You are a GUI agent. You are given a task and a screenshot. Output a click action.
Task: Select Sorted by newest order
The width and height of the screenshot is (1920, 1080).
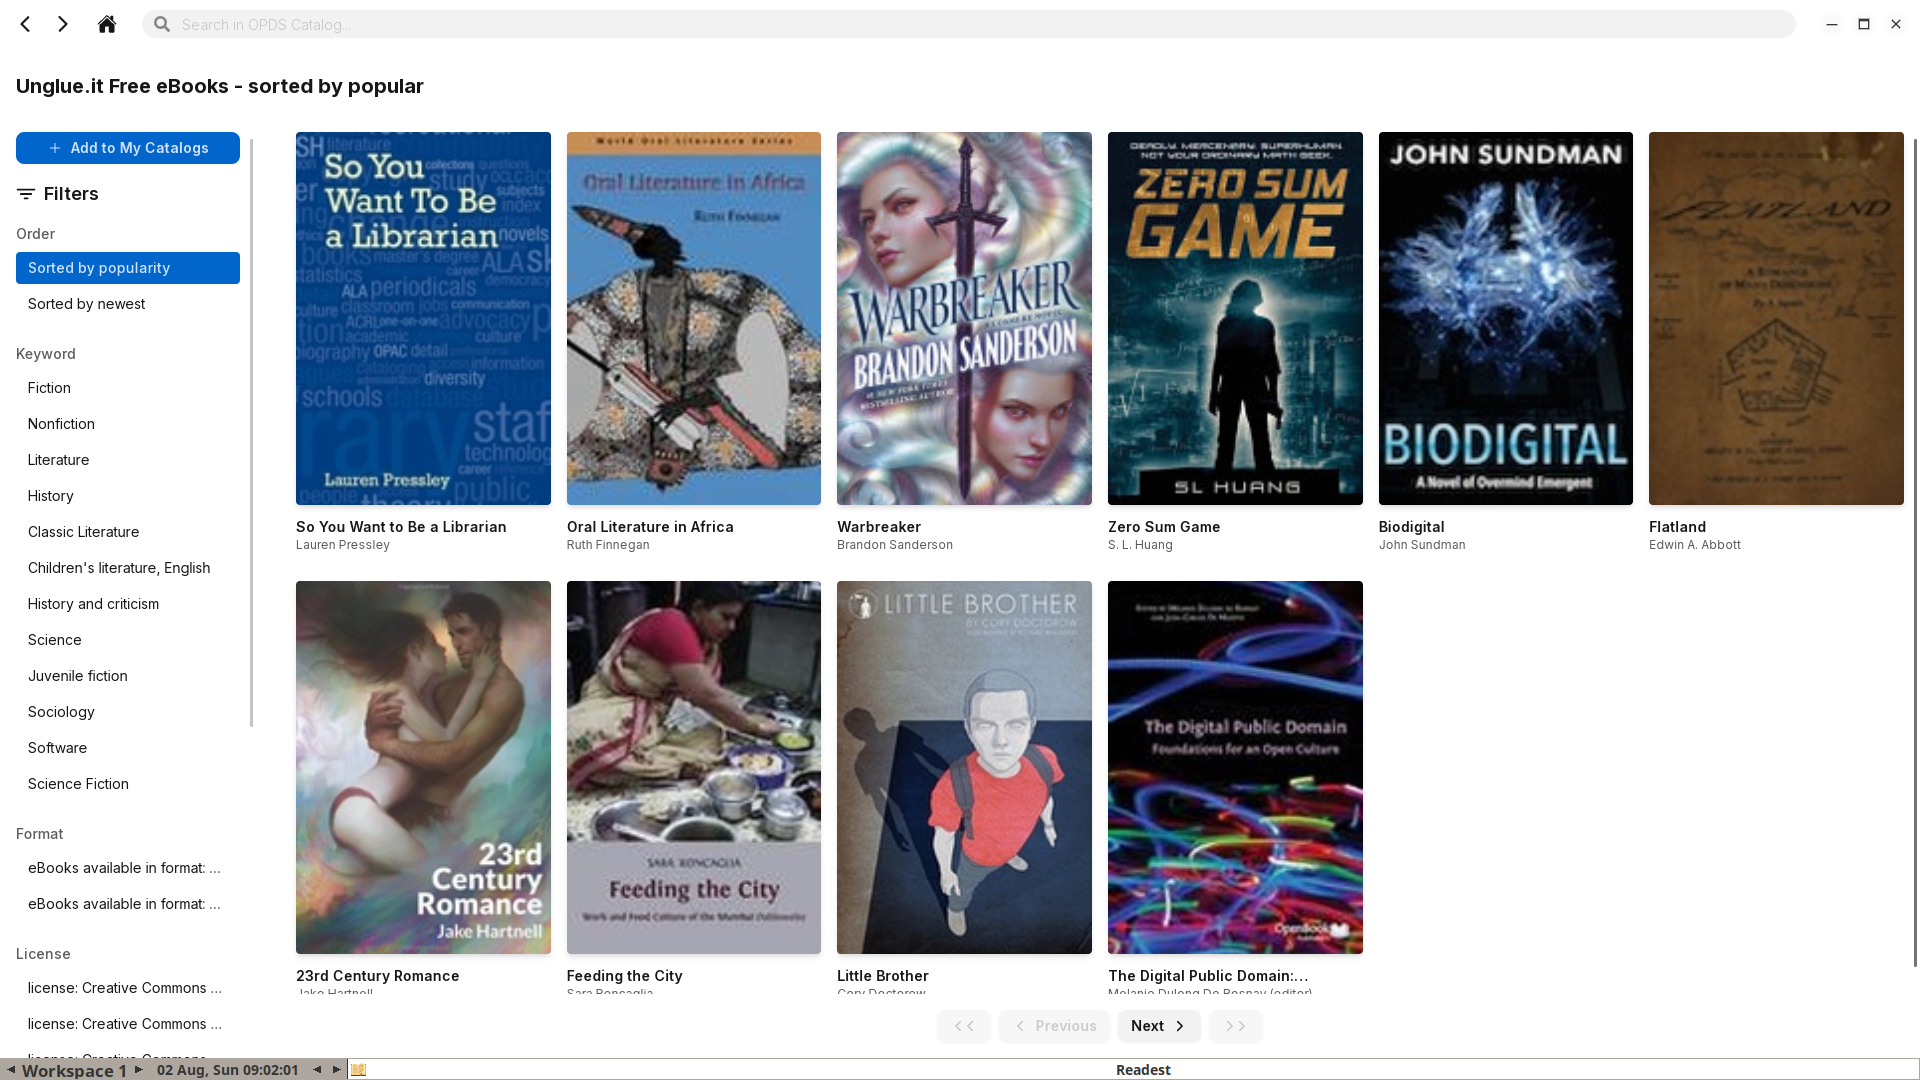128,304
